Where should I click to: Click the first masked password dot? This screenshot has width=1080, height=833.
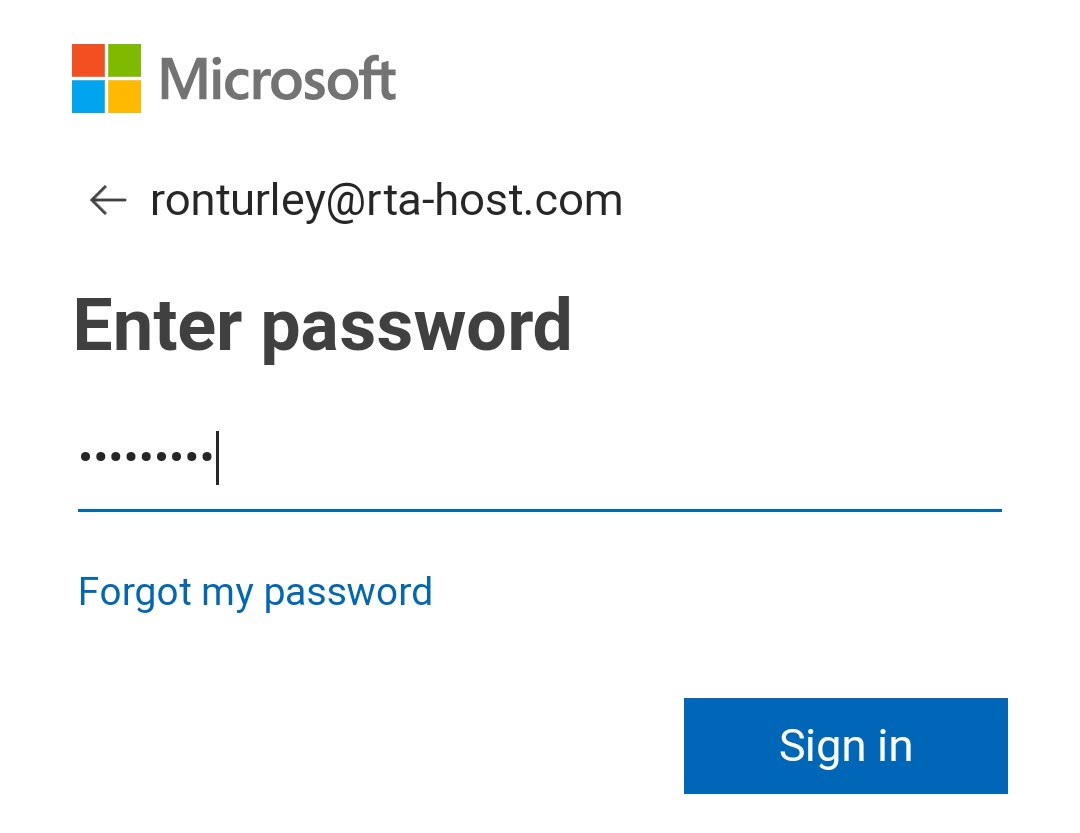click(86, 458)
